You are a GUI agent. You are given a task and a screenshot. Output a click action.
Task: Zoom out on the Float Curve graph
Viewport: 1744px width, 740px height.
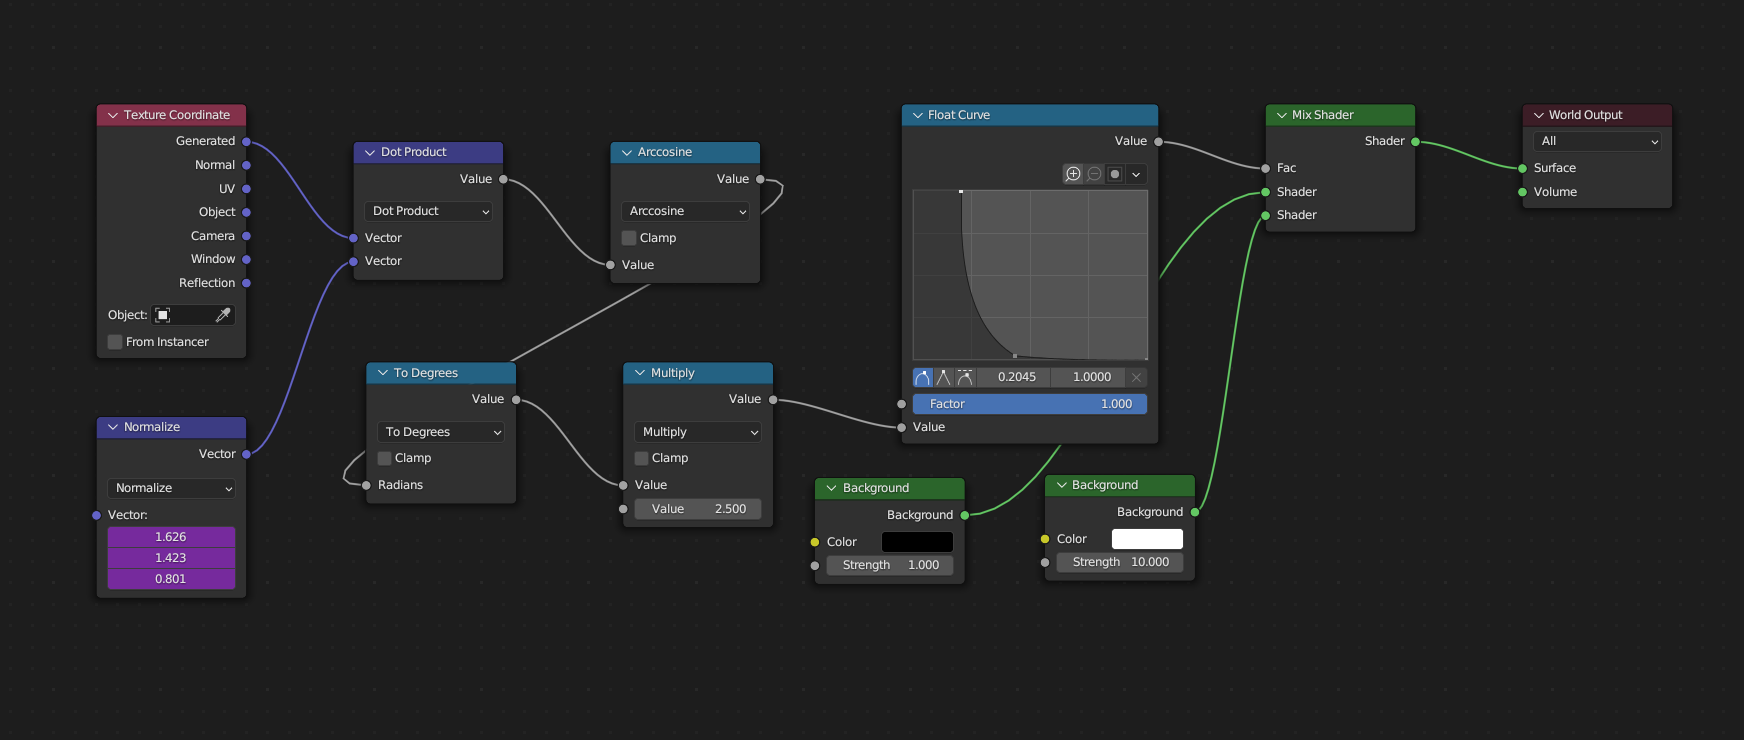1094,174
